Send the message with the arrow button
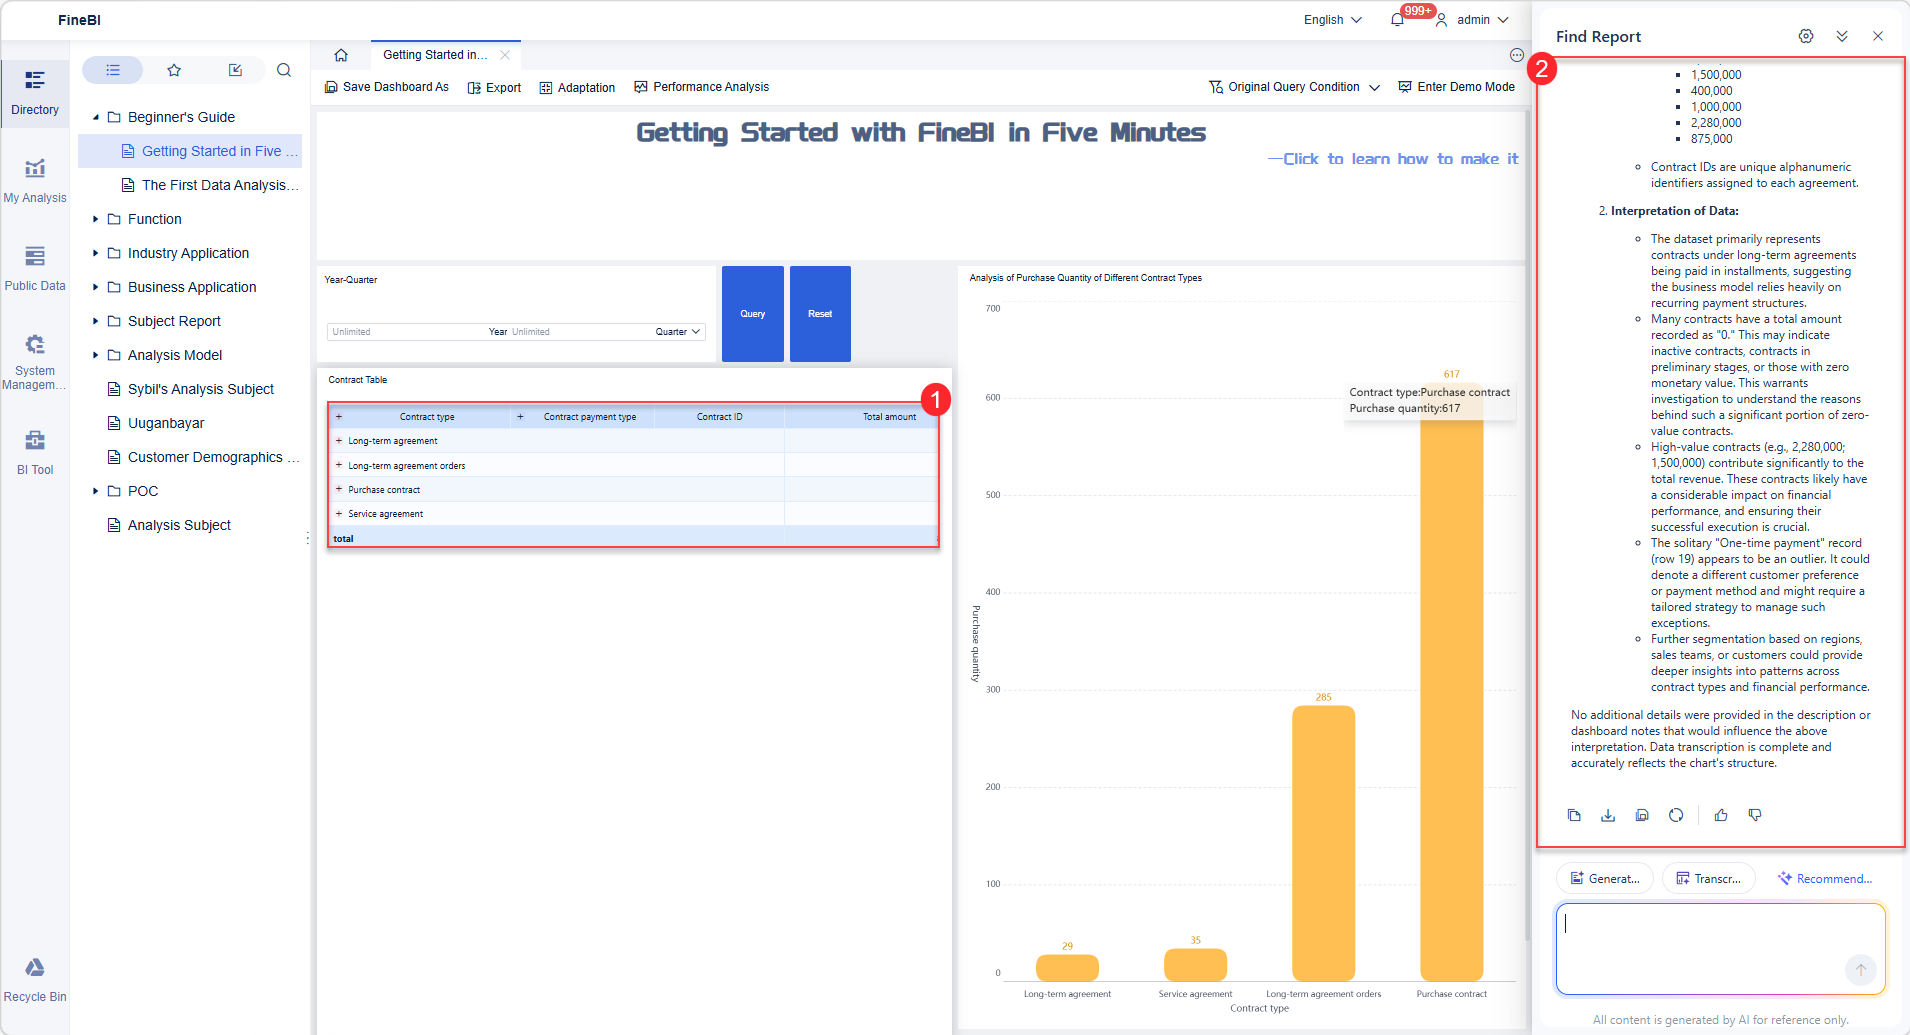1910x1035 pixels. pos(1861,969)
